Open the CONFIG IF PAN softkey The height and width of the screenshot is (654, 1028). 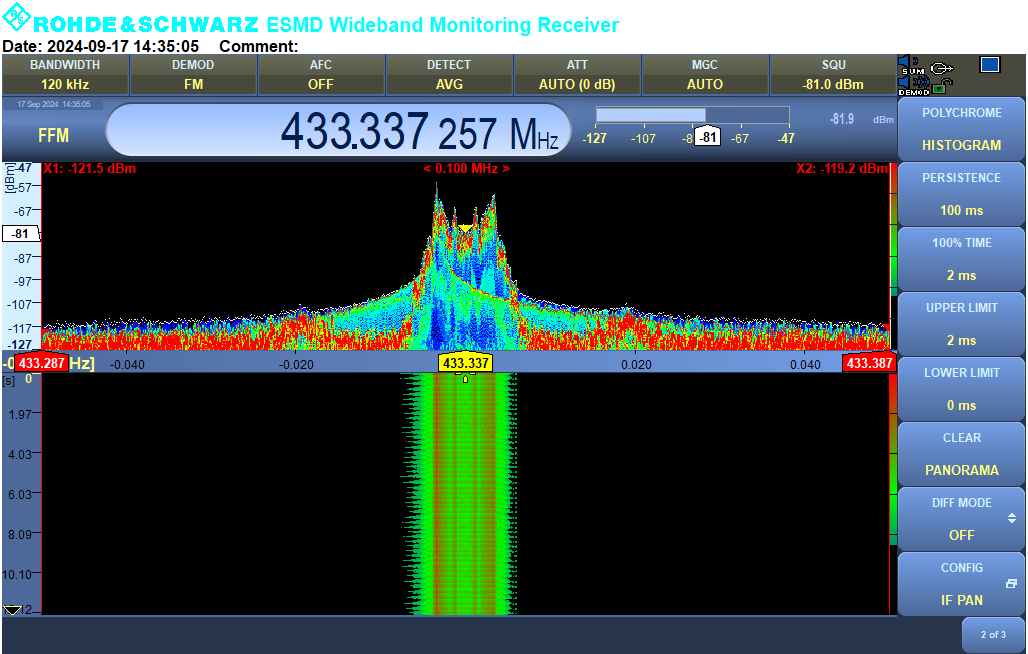[x=961, y=583]
